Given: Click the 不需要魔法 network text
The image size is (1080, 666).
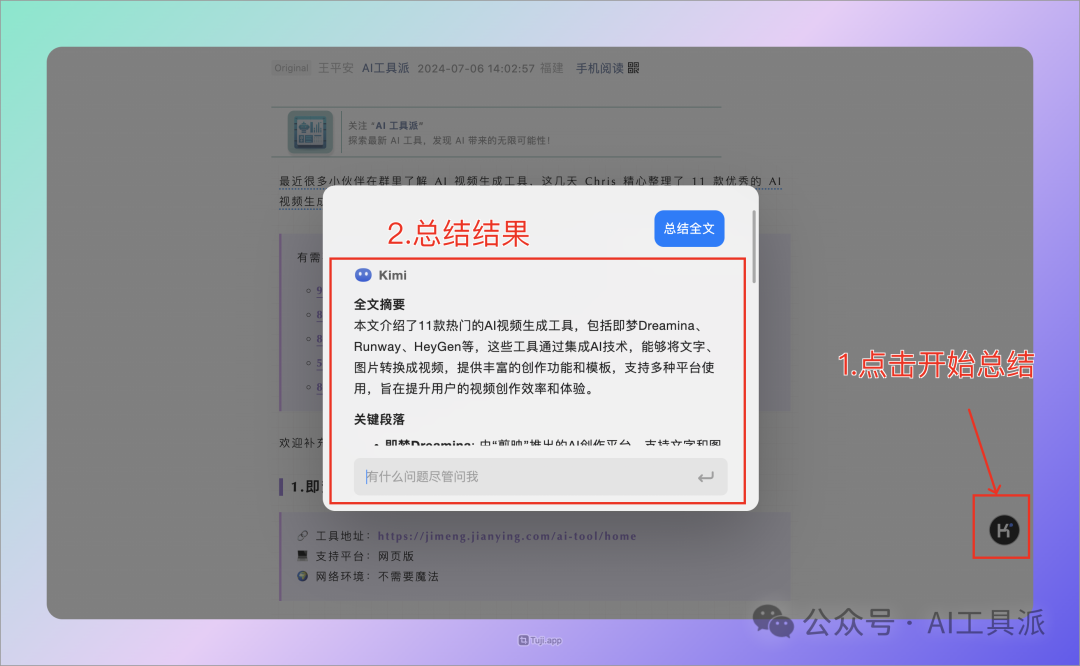Looking at the screenshot, I should pos(408,576).
